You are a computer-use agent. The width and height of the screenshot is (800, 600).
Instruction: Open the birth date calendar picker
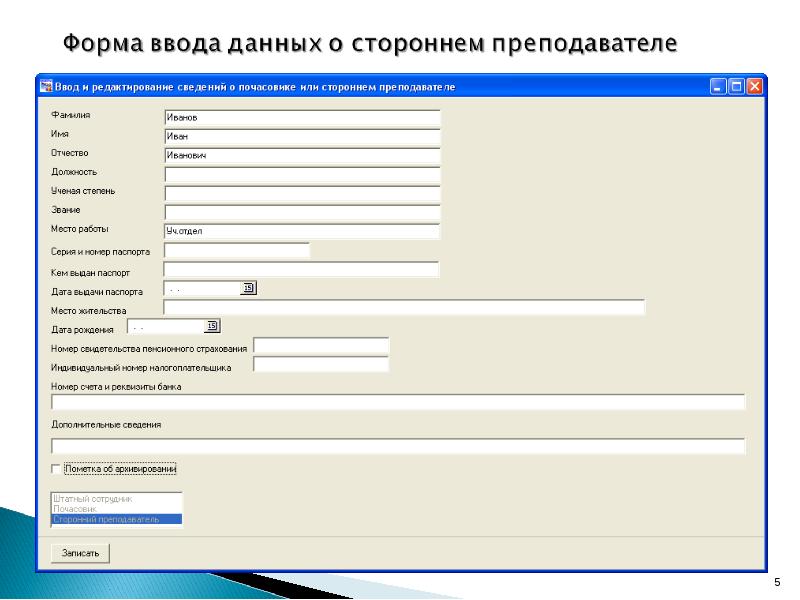[x=212, y=326]
